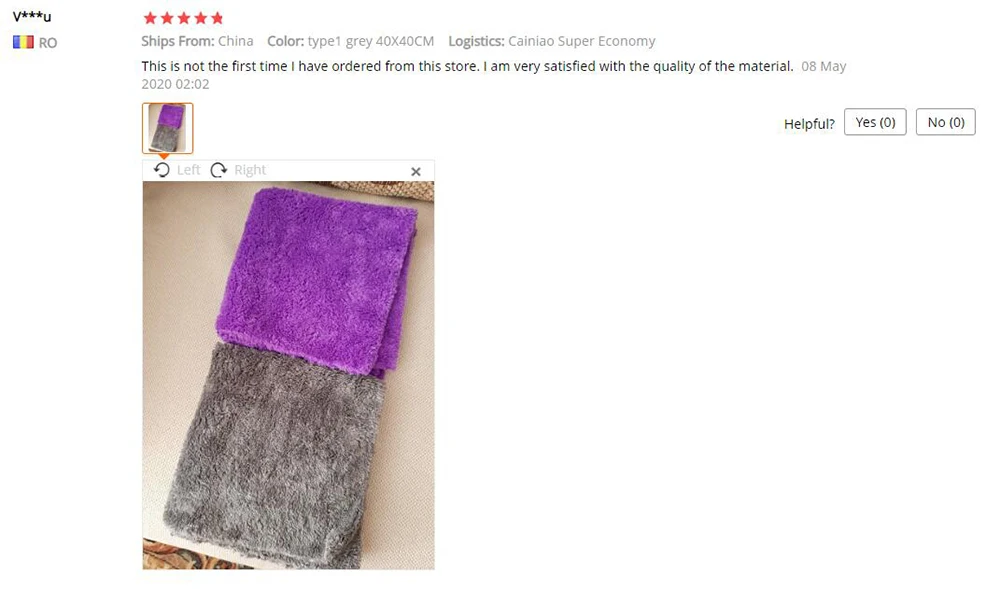Click the Color: type1 grey 40X40CM text
This screenshot has width=1000, height=589.
[350, 41]
